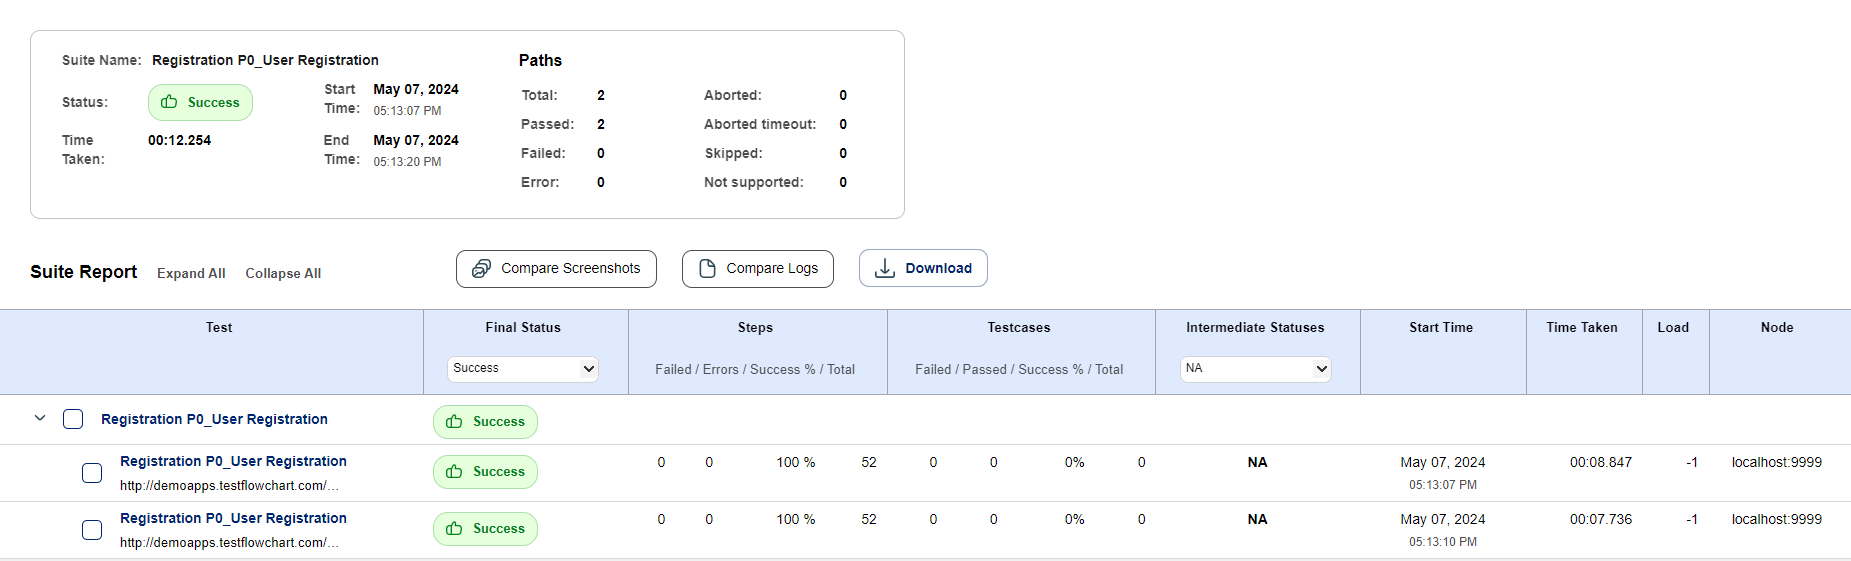Click Collapse All in Suite Report
The height and width of the screenshot is (561, 1851).
283,273
